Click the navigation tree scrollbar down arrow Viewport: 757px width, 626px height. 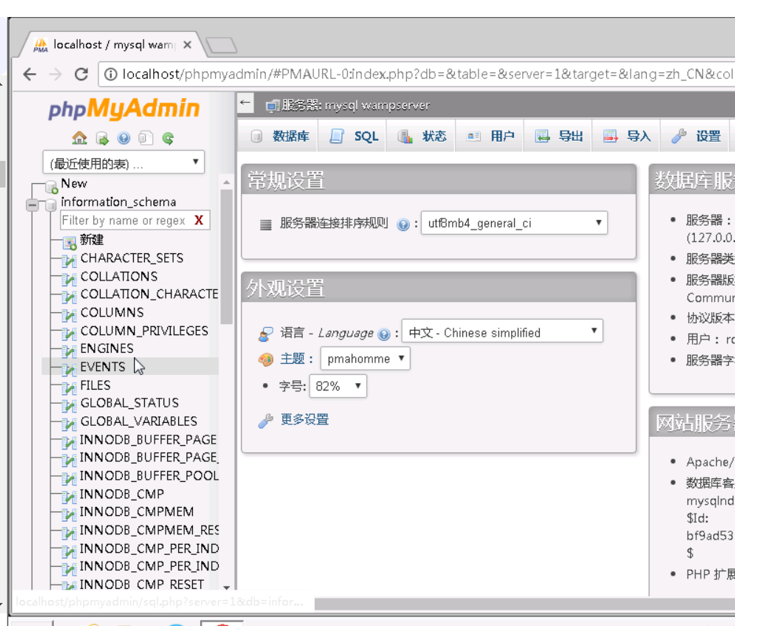click(226, 587)
